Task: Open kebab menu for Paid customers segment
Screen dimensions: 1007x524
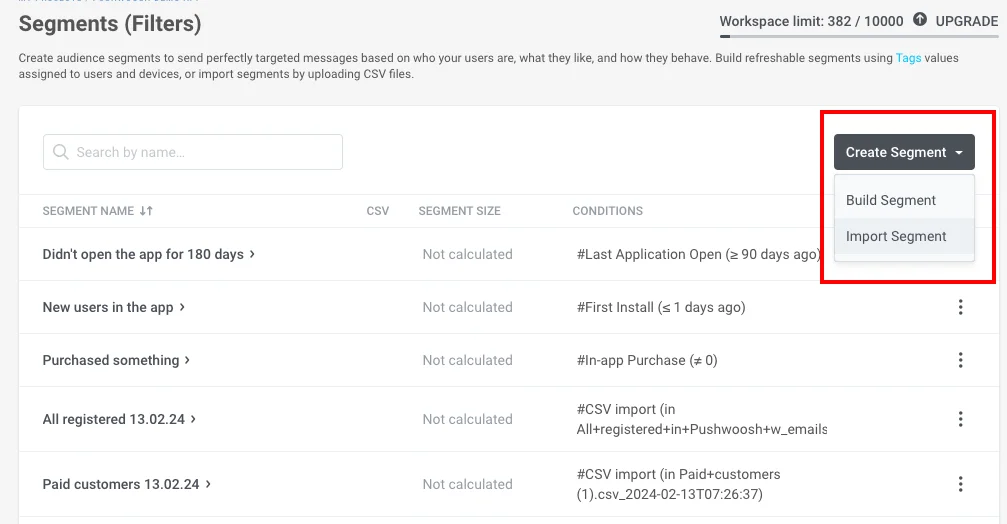Action: (960, 484)
